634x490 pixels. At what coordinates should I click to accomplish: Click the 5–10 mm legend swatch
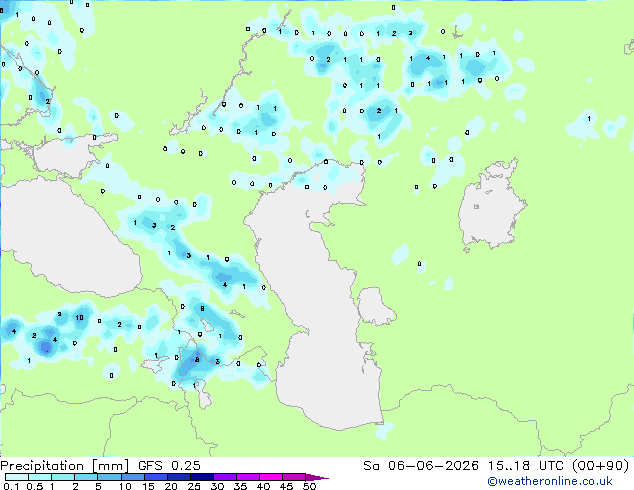[109, 477]
